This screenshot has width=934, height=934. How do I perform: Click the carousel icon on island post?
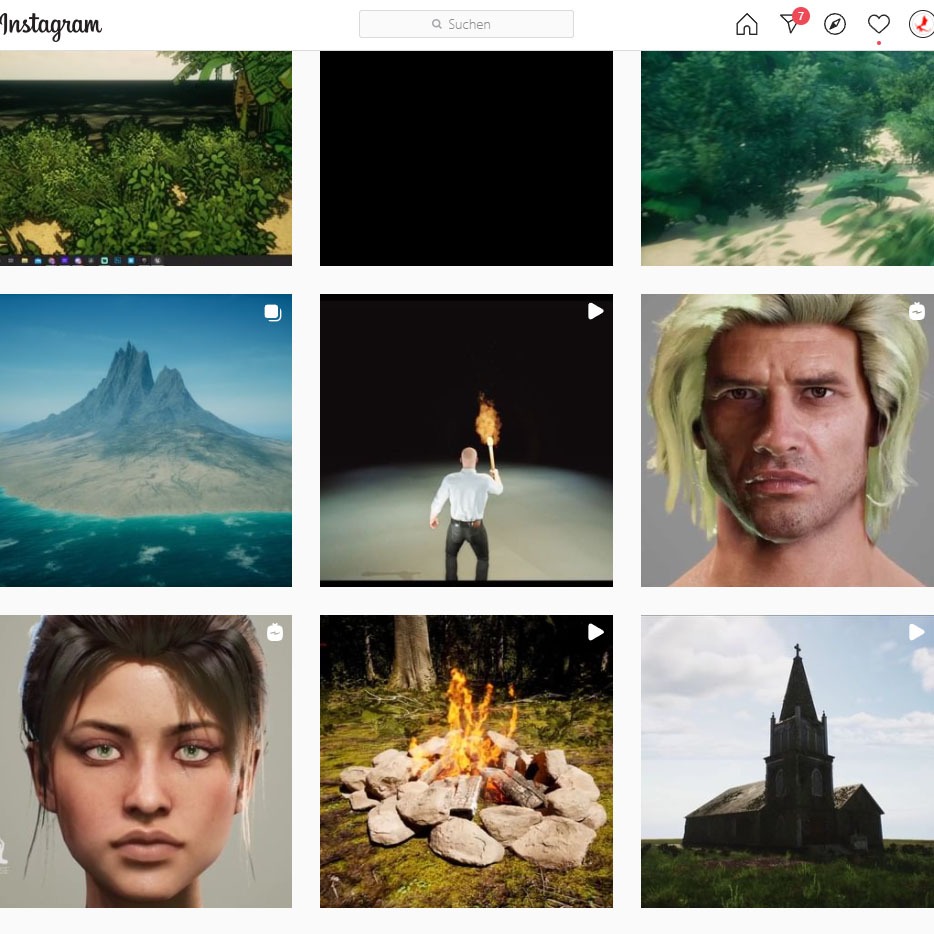tap(272, 313)
